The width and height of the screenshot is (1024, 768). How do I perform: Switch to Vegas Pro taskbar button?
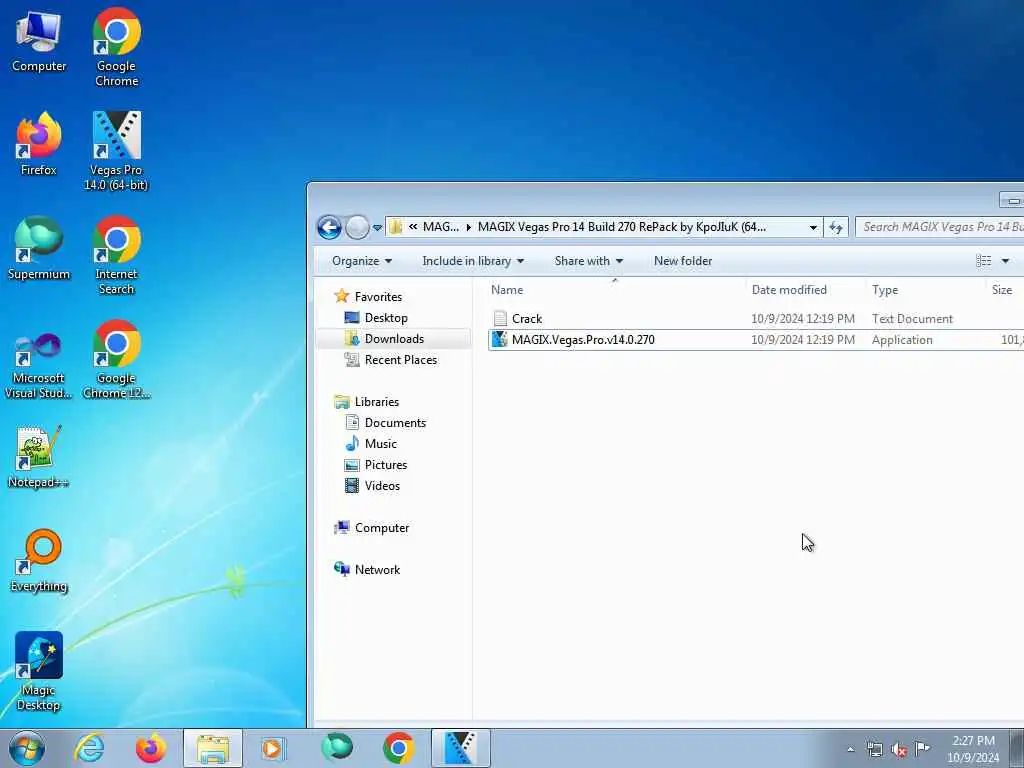460,748
